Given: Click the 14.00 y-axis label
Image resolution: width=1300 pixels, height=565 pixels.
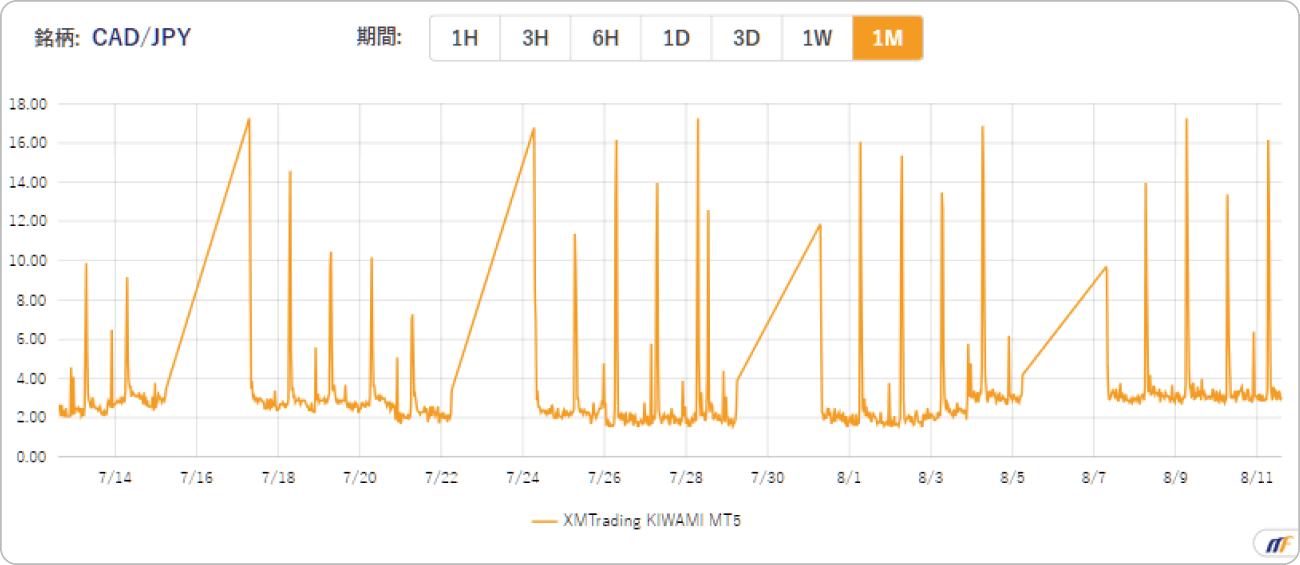Looking at the screenshot, I should 28,182.
